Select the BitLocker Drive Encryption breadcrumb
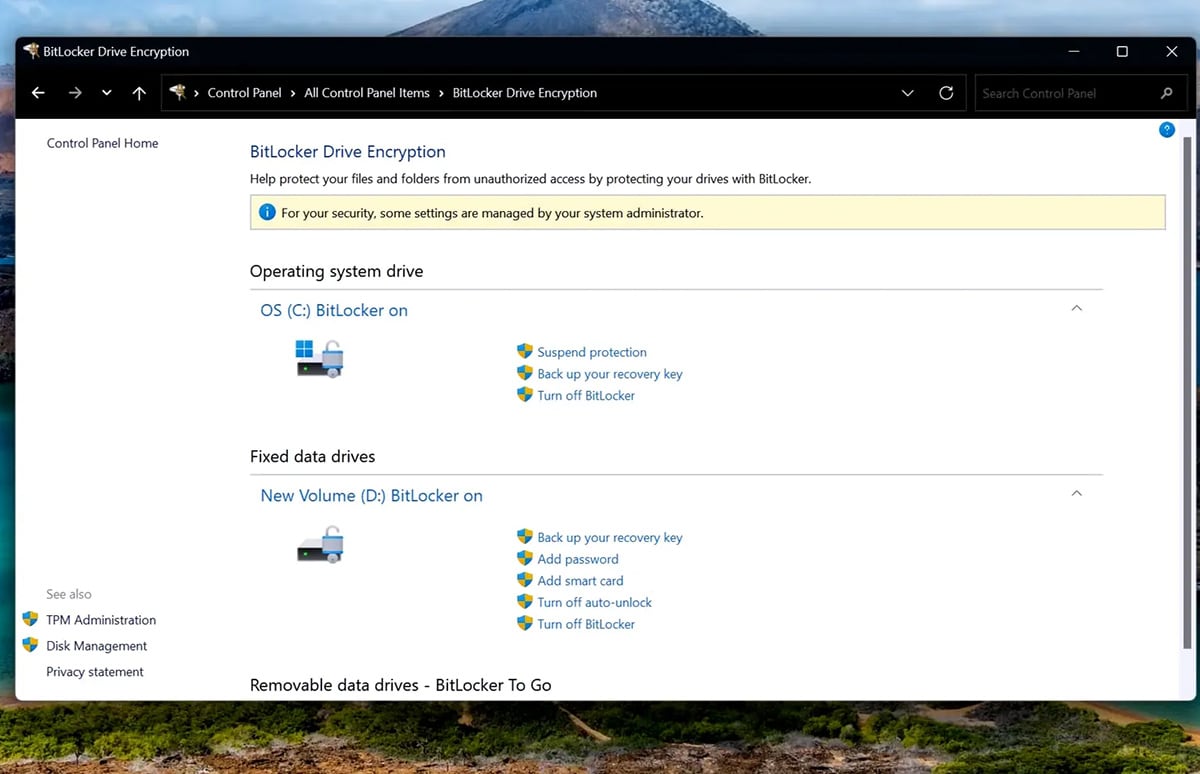This screenshot has height=774, width=1200. 525,93
